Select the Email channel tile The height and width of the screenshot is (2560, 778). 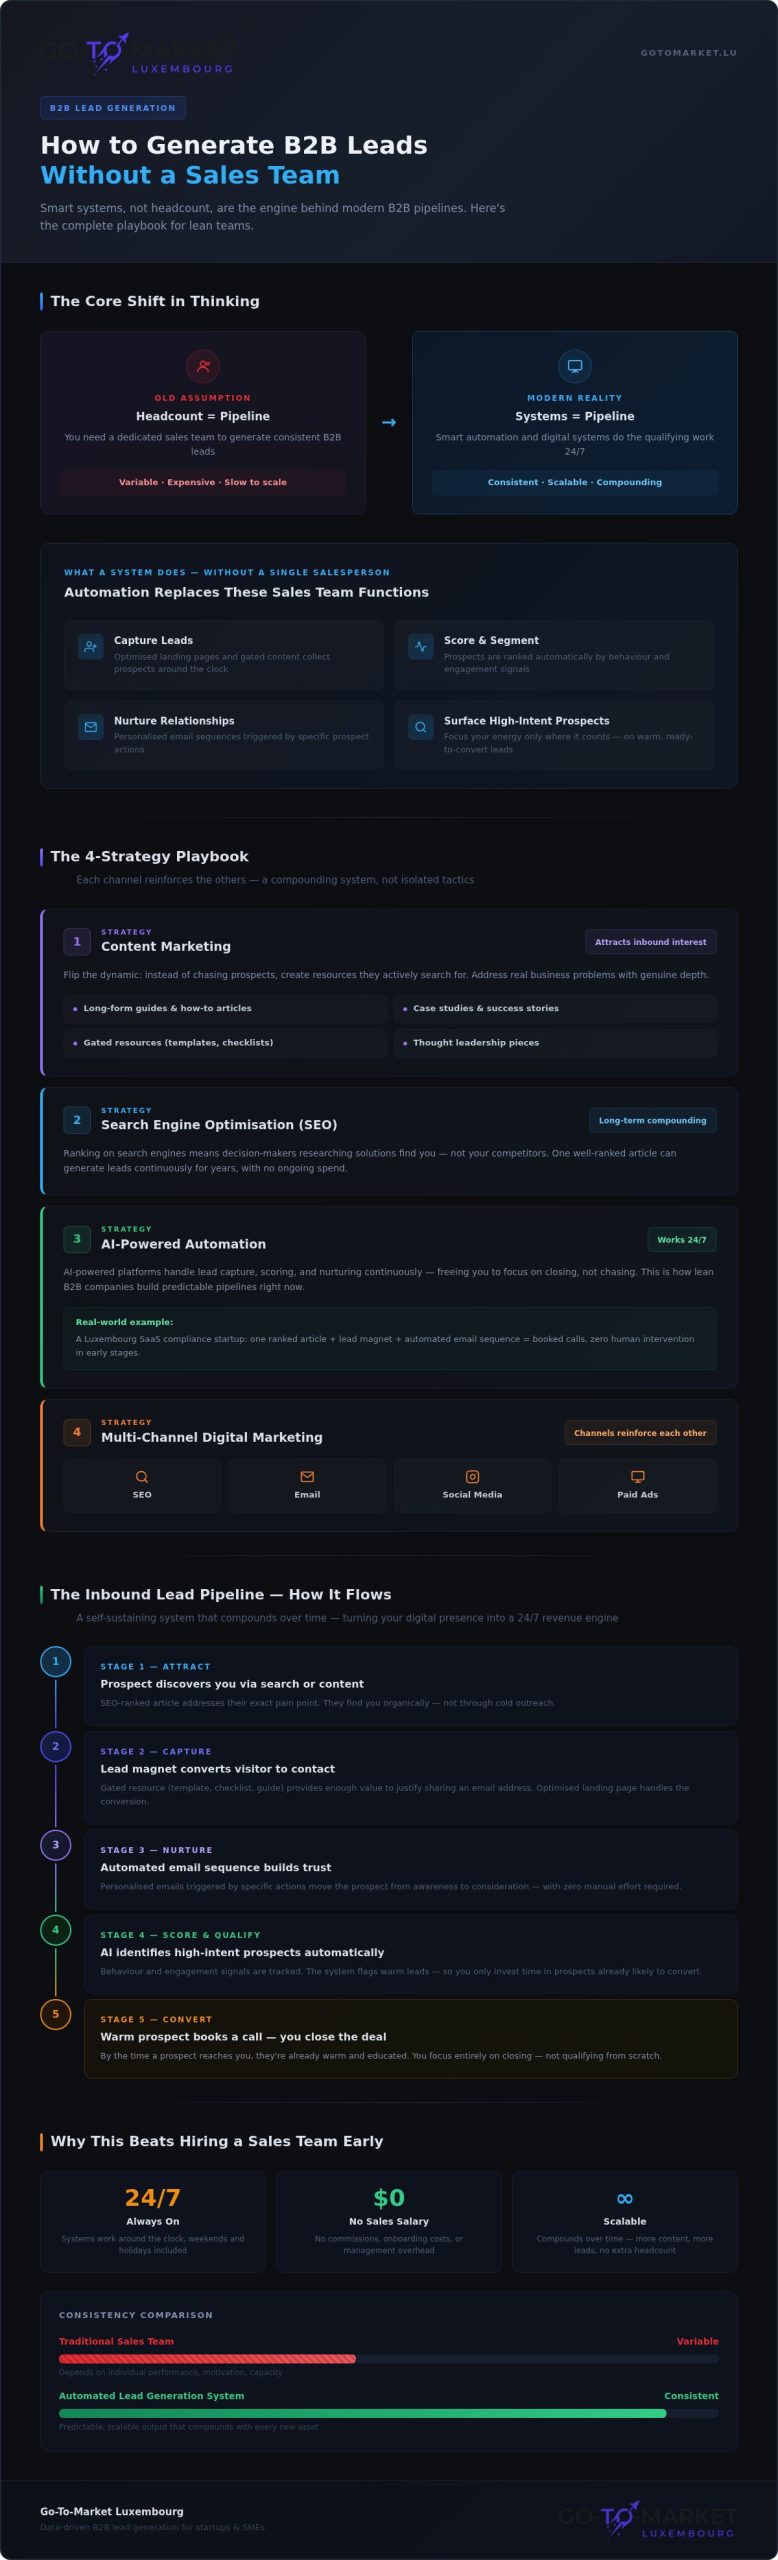tap(307, 1485)
